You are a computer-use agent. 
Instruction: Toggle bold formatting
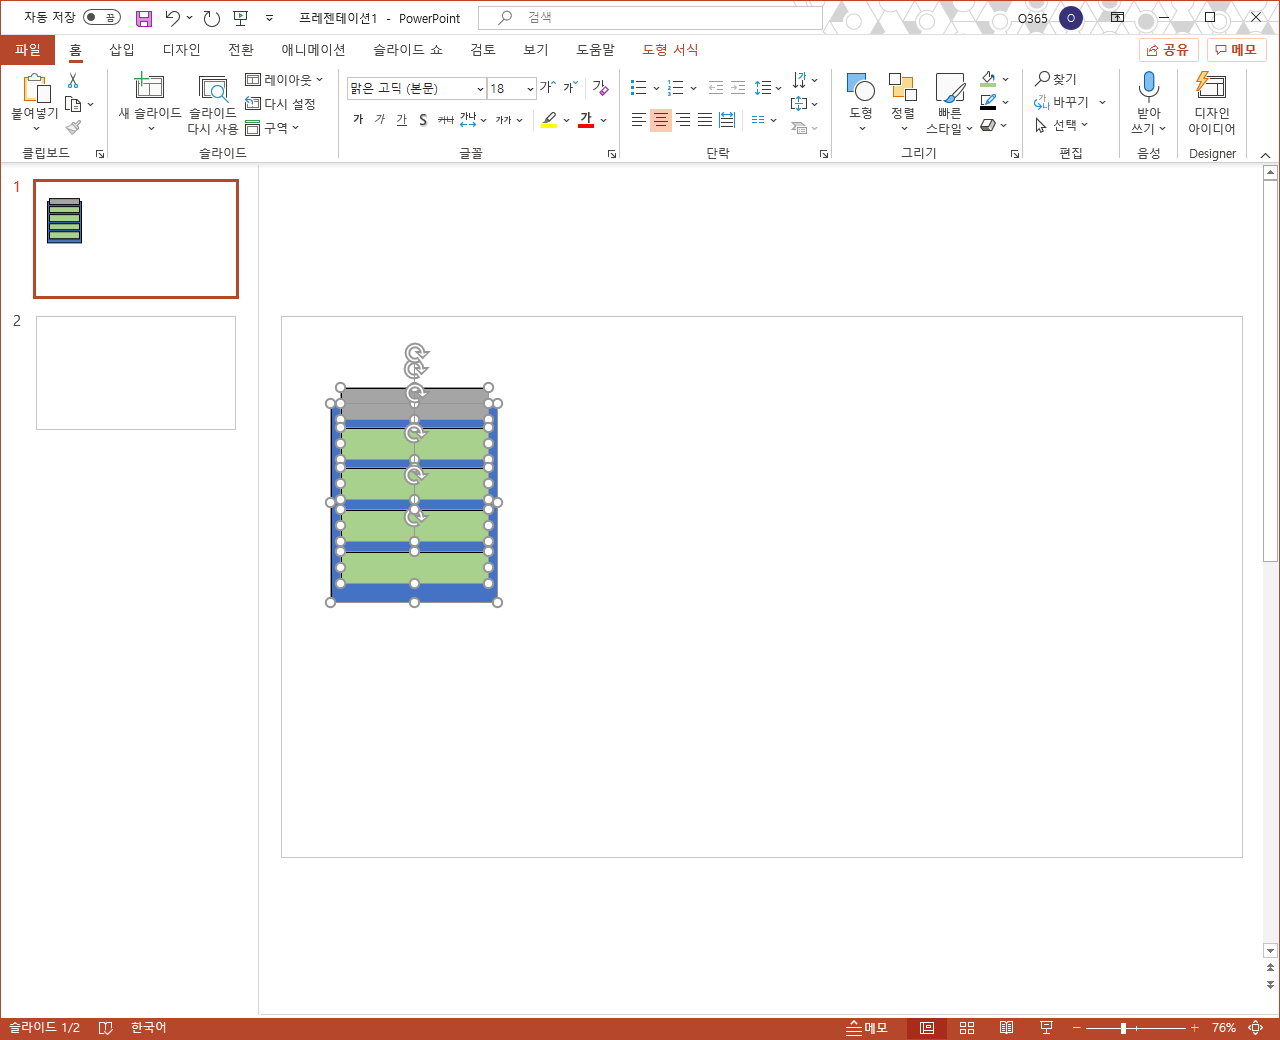click(358, 120)
